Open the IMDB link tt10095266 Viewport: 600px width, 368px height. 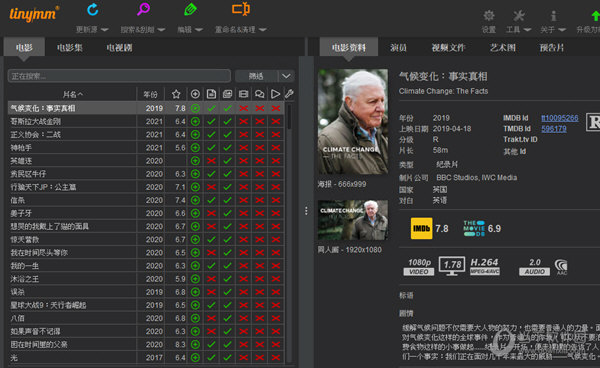coord(559,118)
